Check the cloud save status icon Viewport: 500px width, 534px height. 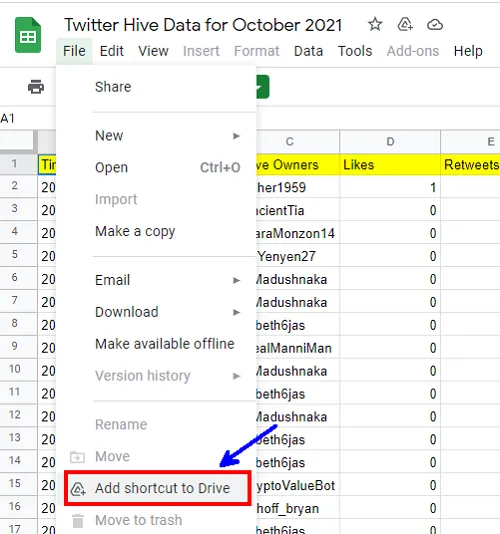pyautogui.click(x=435, y=25)
